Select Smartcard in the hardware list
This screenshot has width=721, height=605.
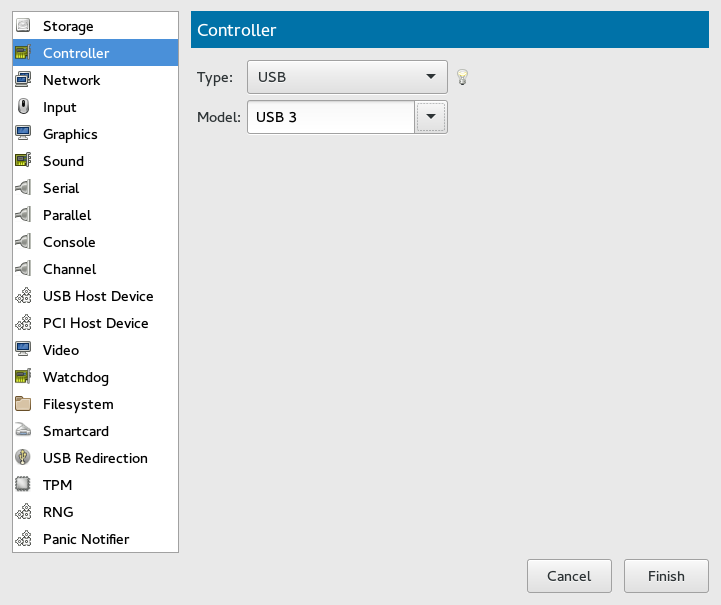(75, 431)
